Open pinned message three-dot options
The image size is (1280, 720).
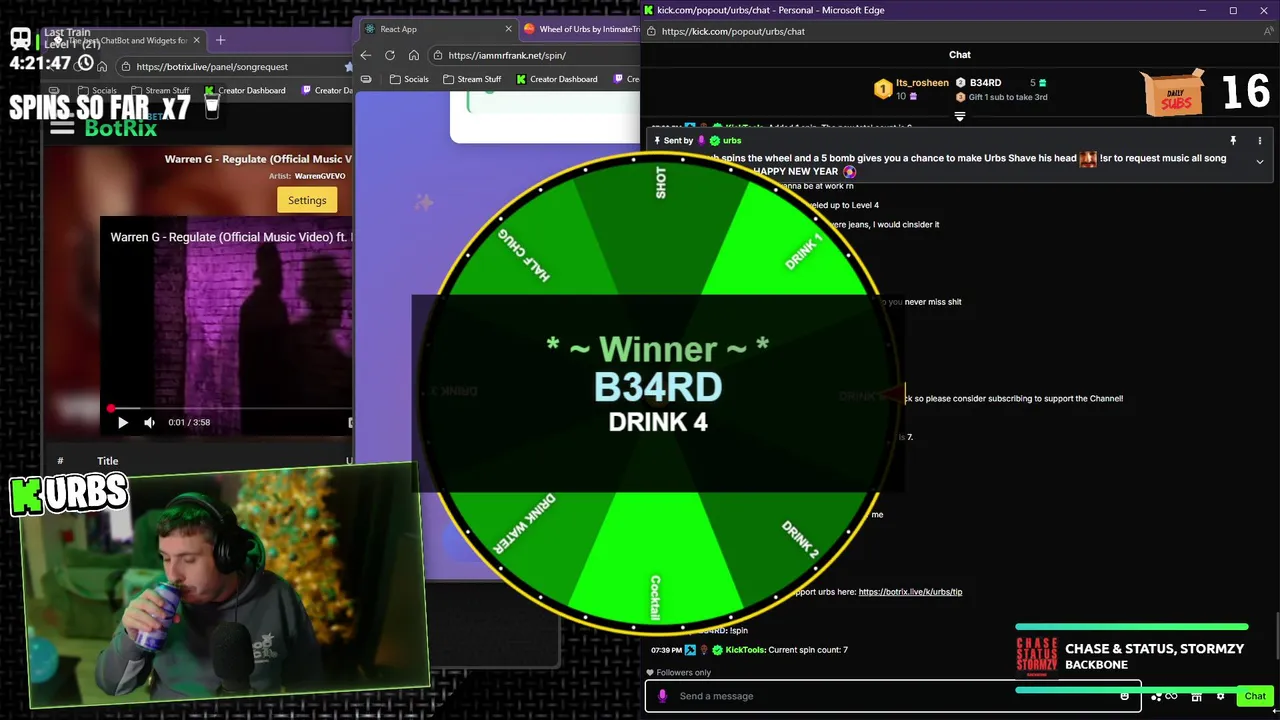(x=1259, y=141)
